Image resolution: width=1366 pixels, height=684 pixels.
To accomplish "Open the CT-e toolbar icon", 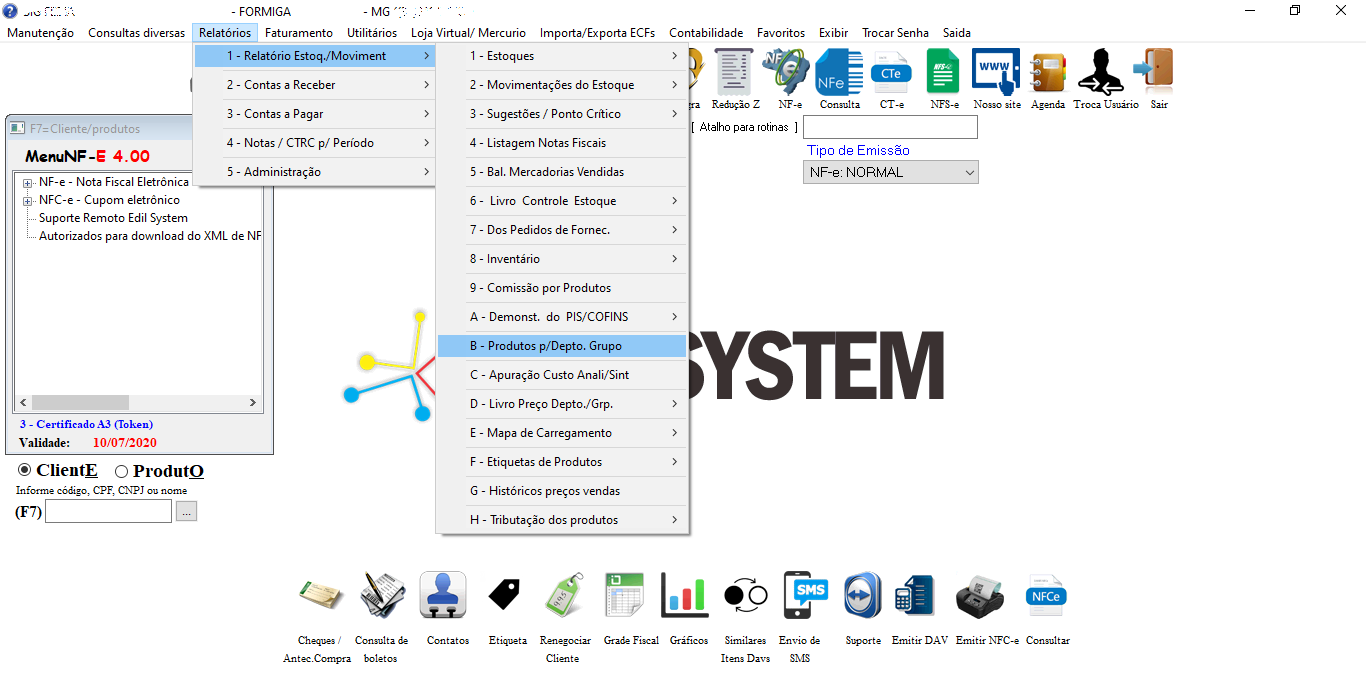I will click(891, 74).
